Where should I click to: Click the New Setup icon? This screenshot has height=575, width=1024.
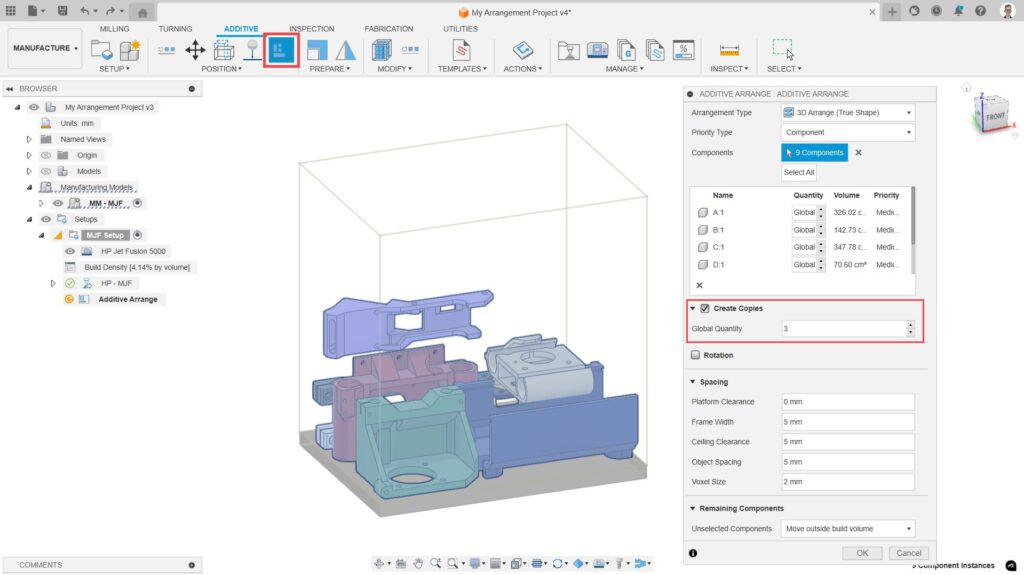(x=102, y=49)
